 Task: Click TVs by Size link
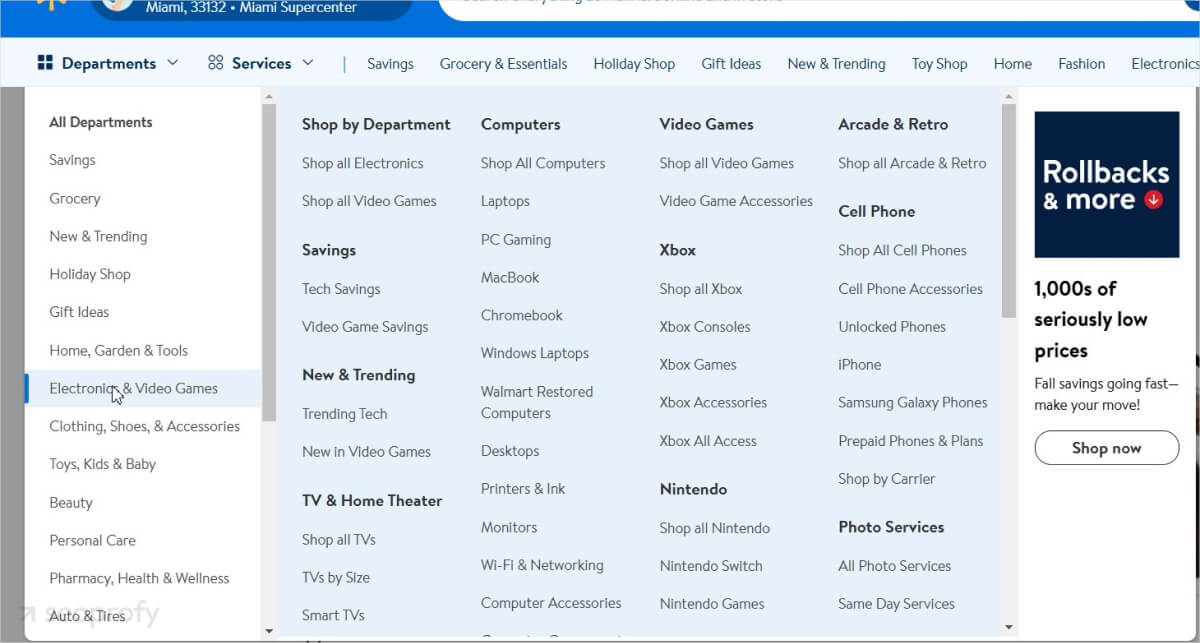click(x=336, y=578)
